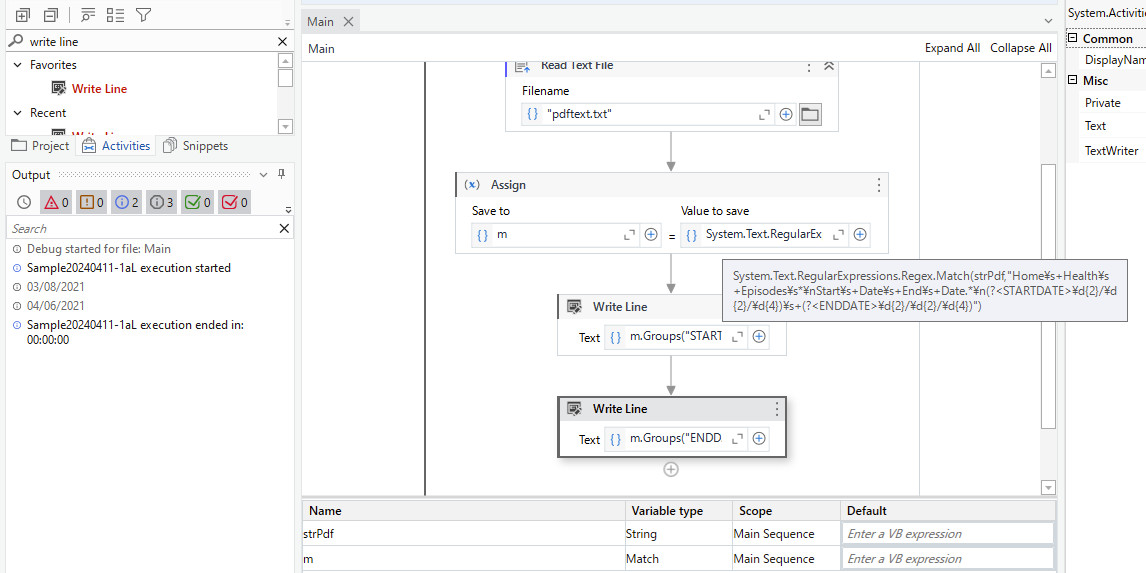
Task: Toggle green check filter in Output
Action: coord(198,202)
